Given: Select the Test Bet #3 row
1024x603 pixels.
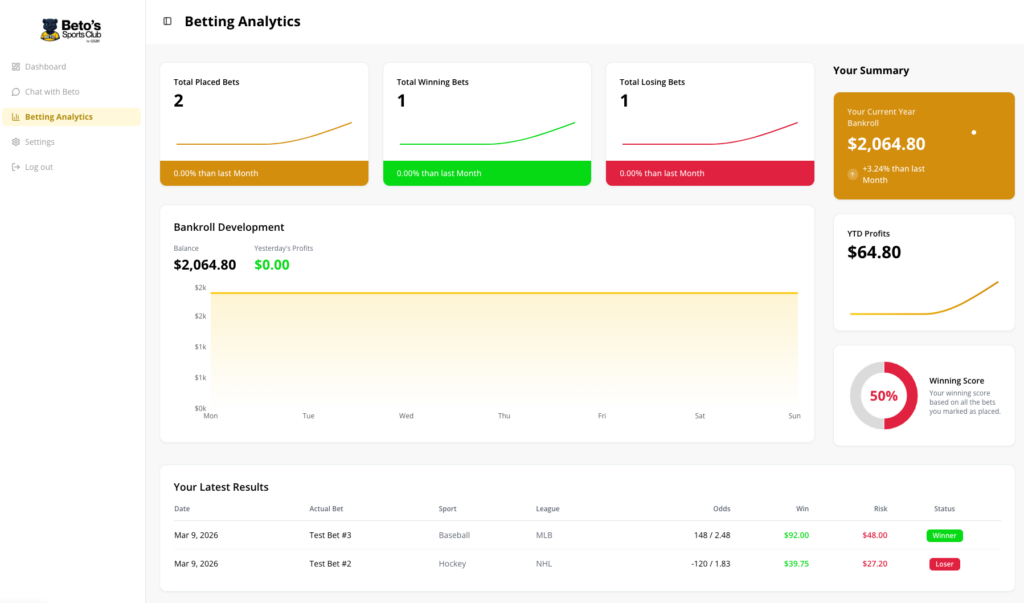Looking at the screenshot, I should [330, 535].
